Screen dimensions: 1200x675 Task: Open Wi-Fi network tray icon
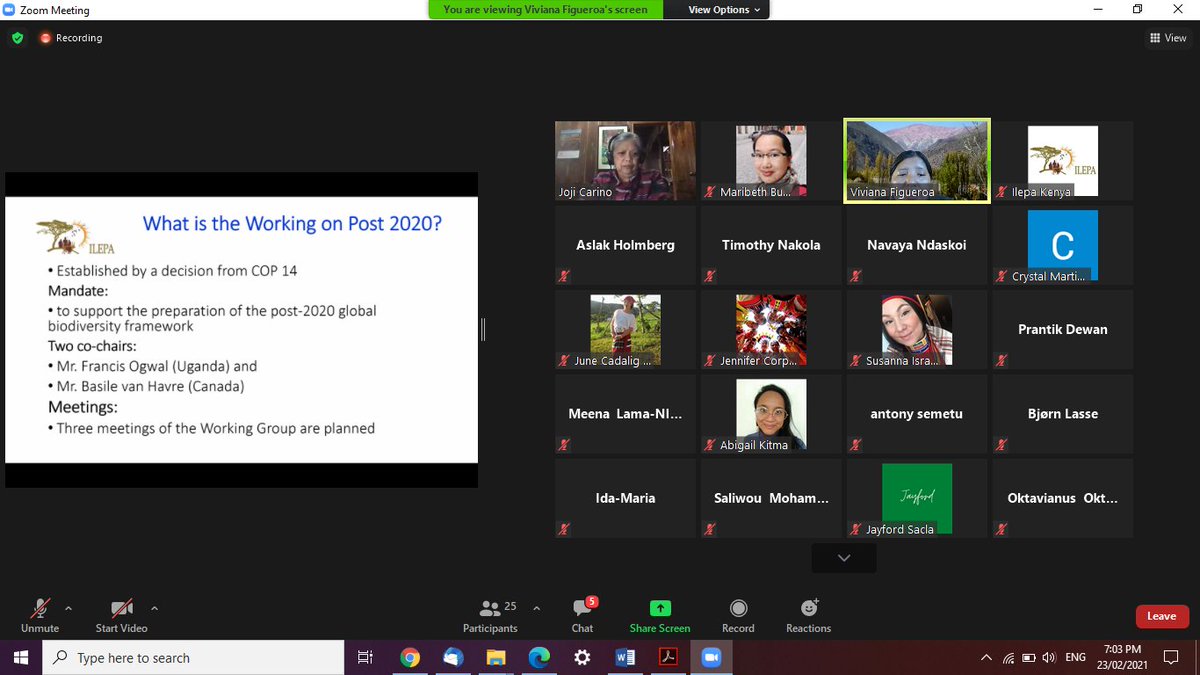click(1008, 657)
